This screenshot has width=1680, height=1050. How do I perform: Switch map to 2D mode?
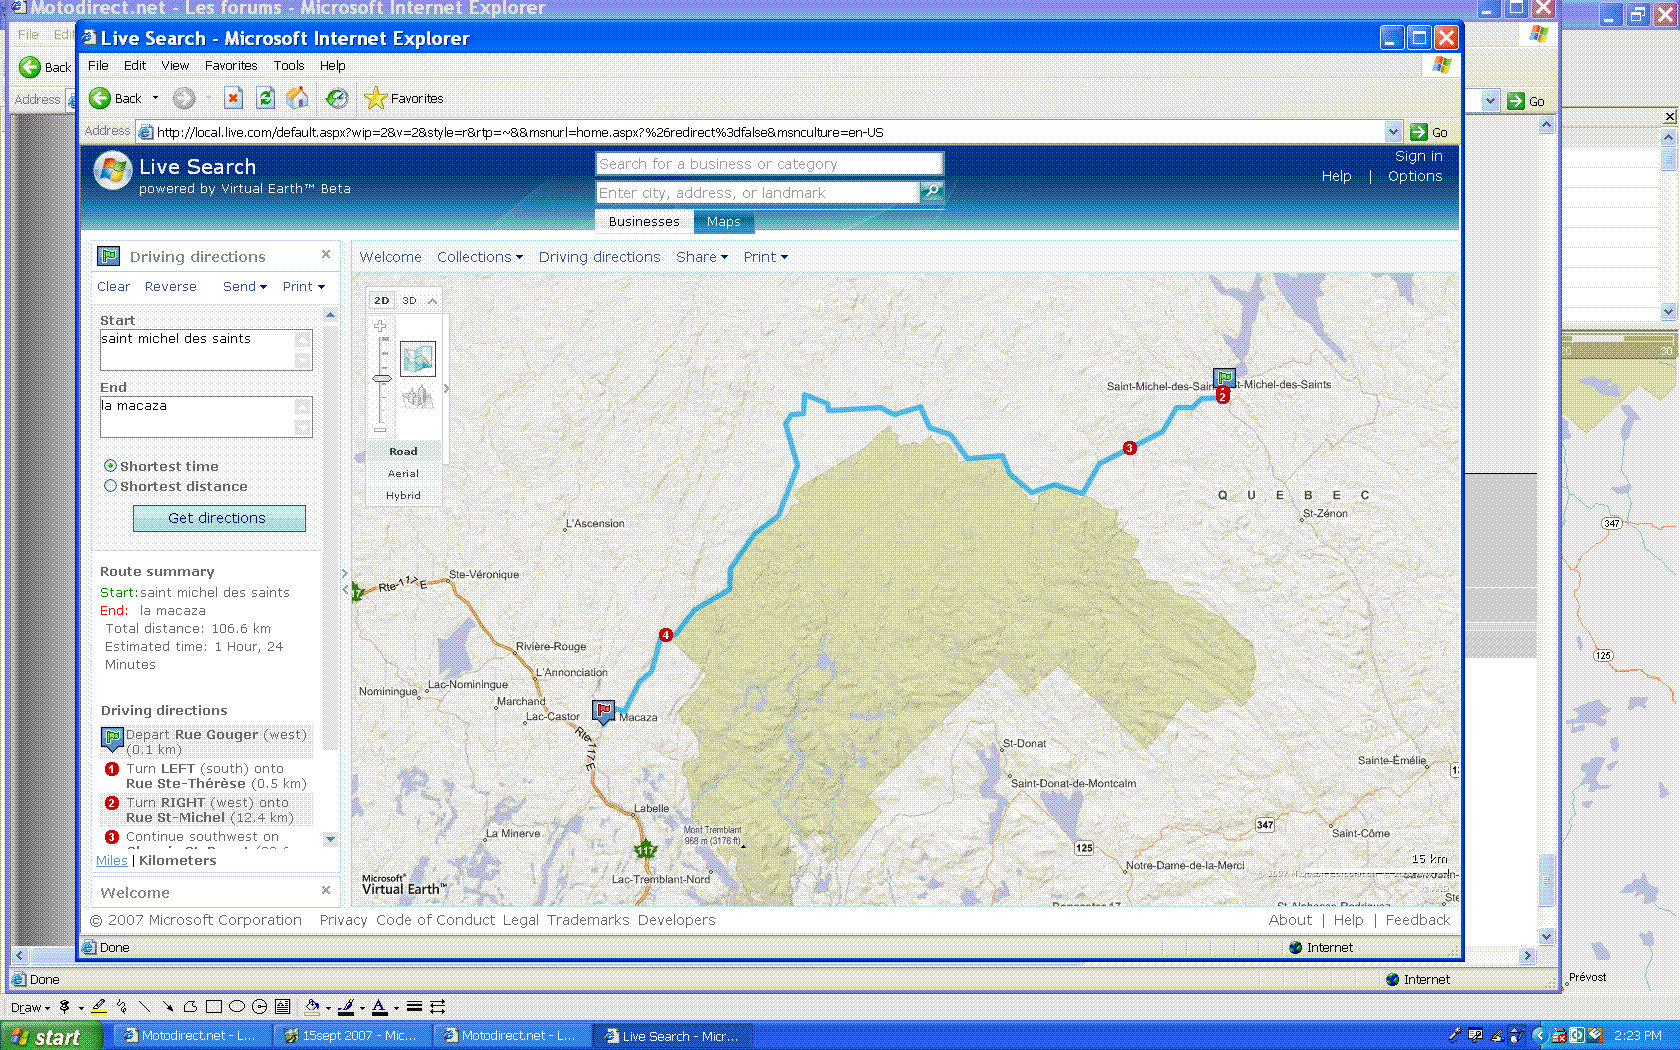tap(381, 300)
